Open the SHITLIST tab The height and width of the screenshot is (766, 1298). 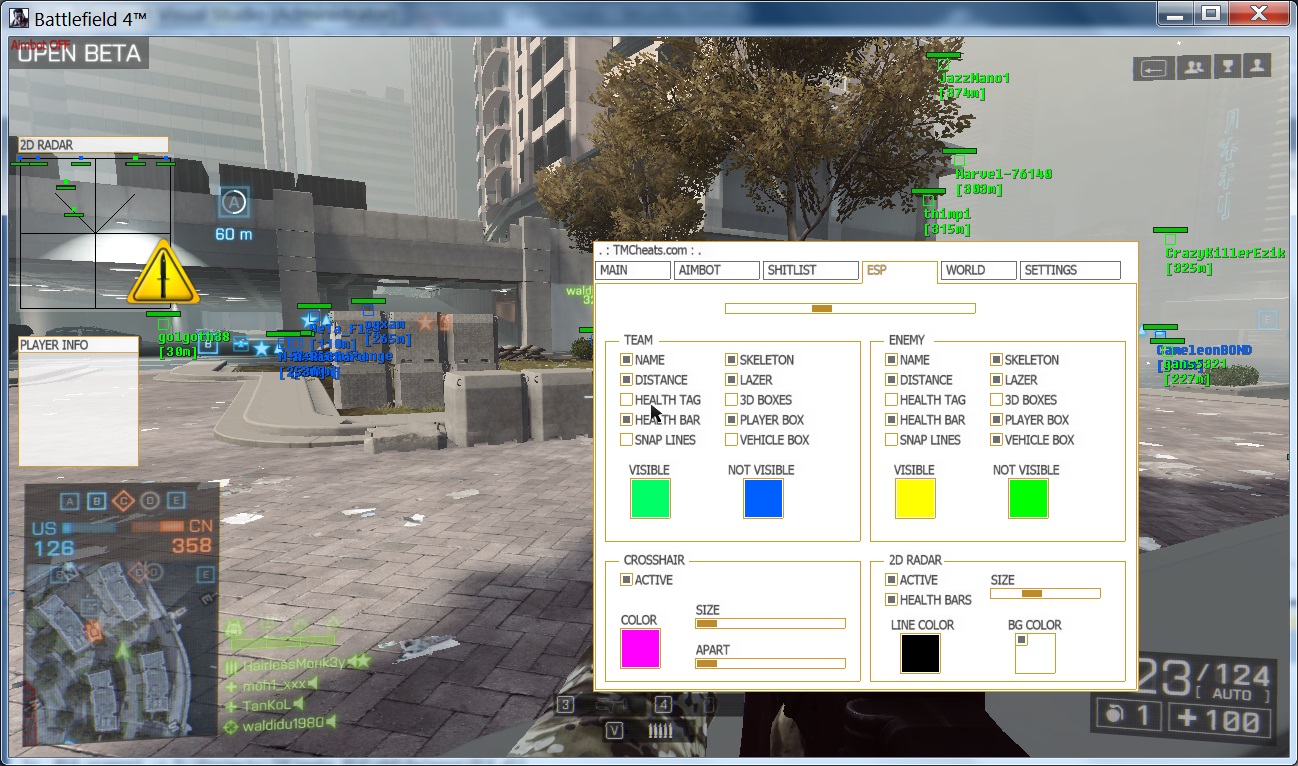point(811,270)
